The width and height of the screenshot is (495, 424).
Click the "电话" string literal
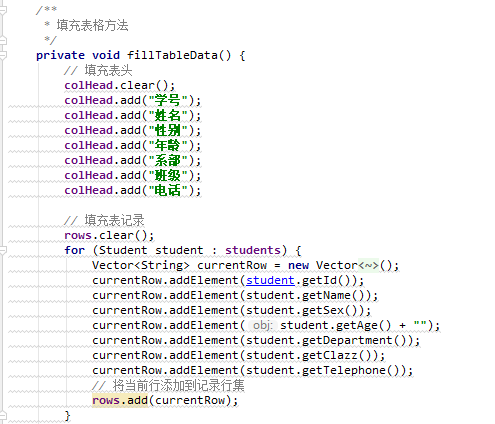click(168, 190)
